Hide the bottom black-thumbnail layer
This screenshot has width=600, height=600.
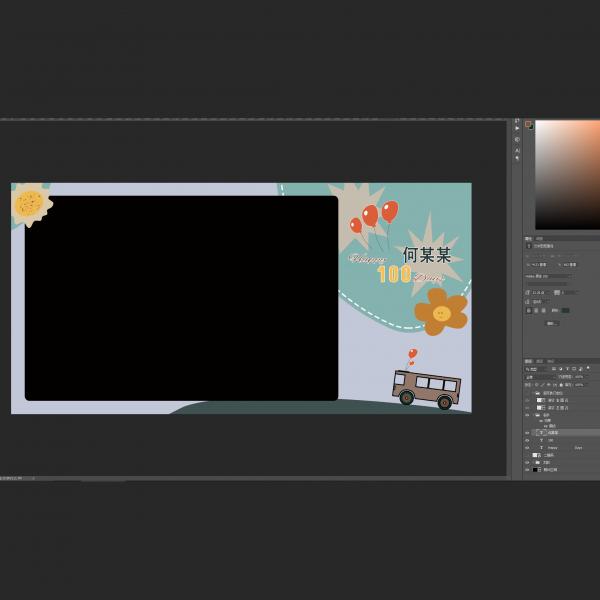click(528, 469)
